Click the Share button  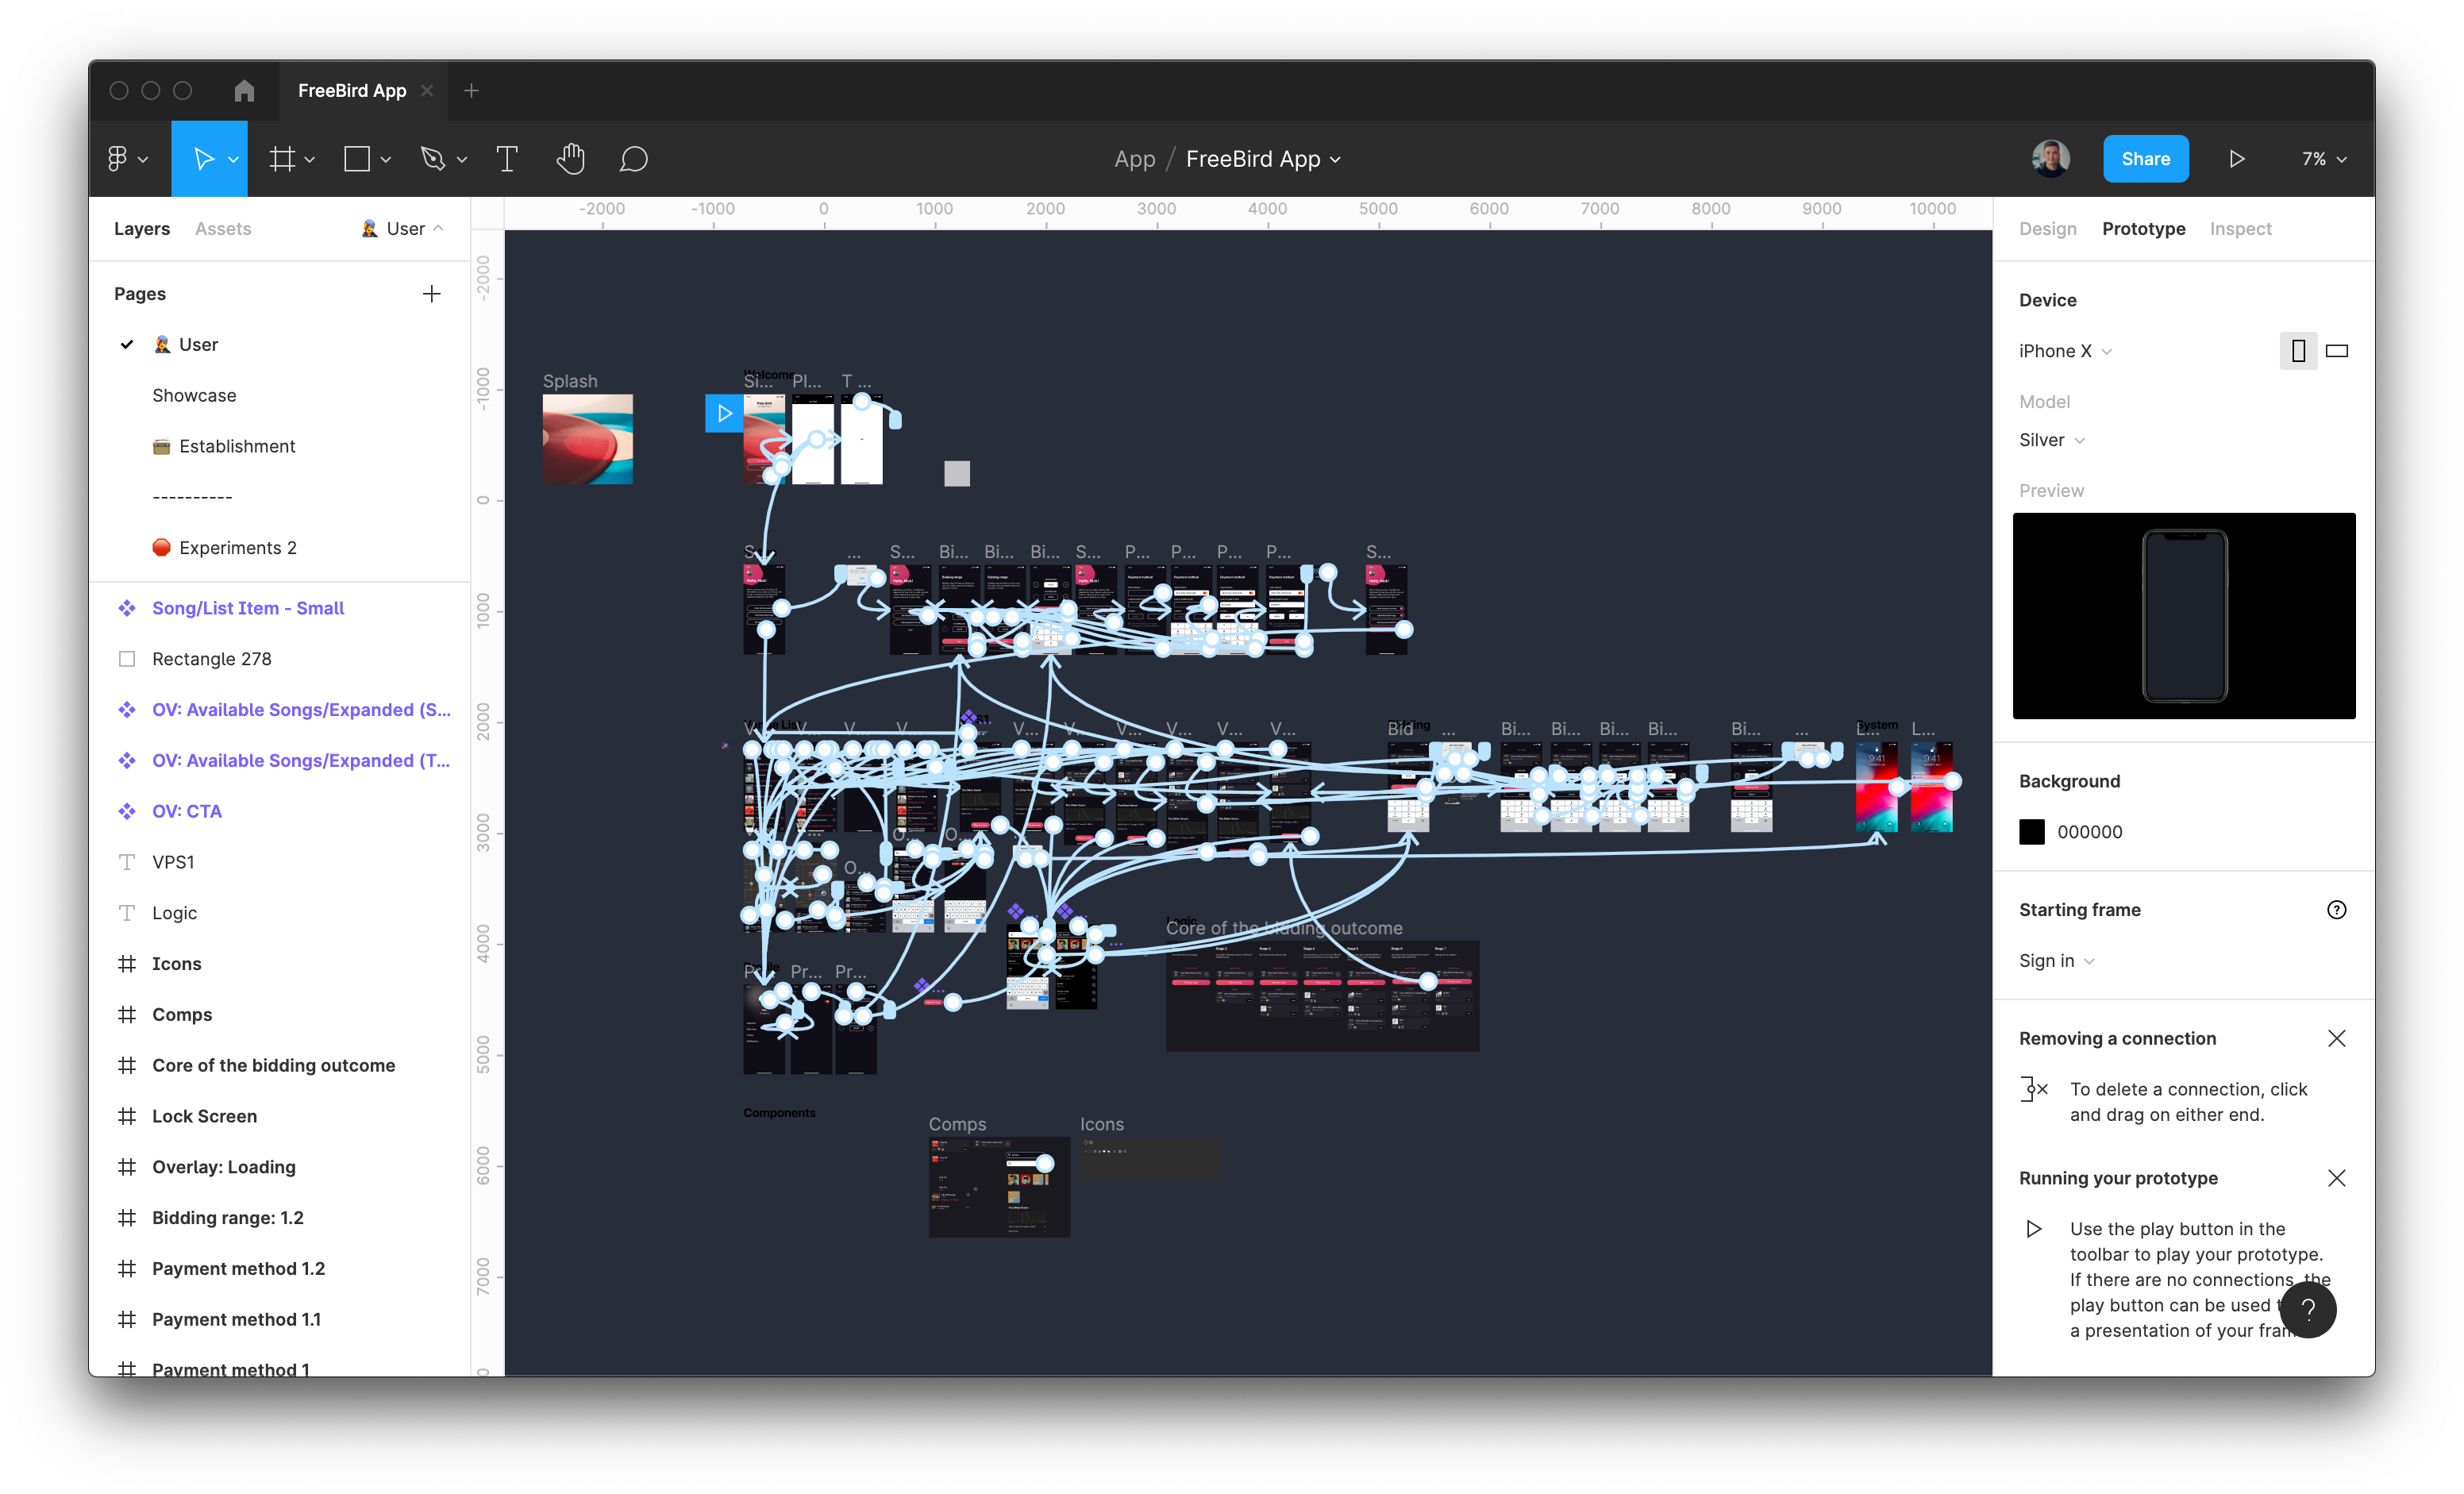(2145, 158)
